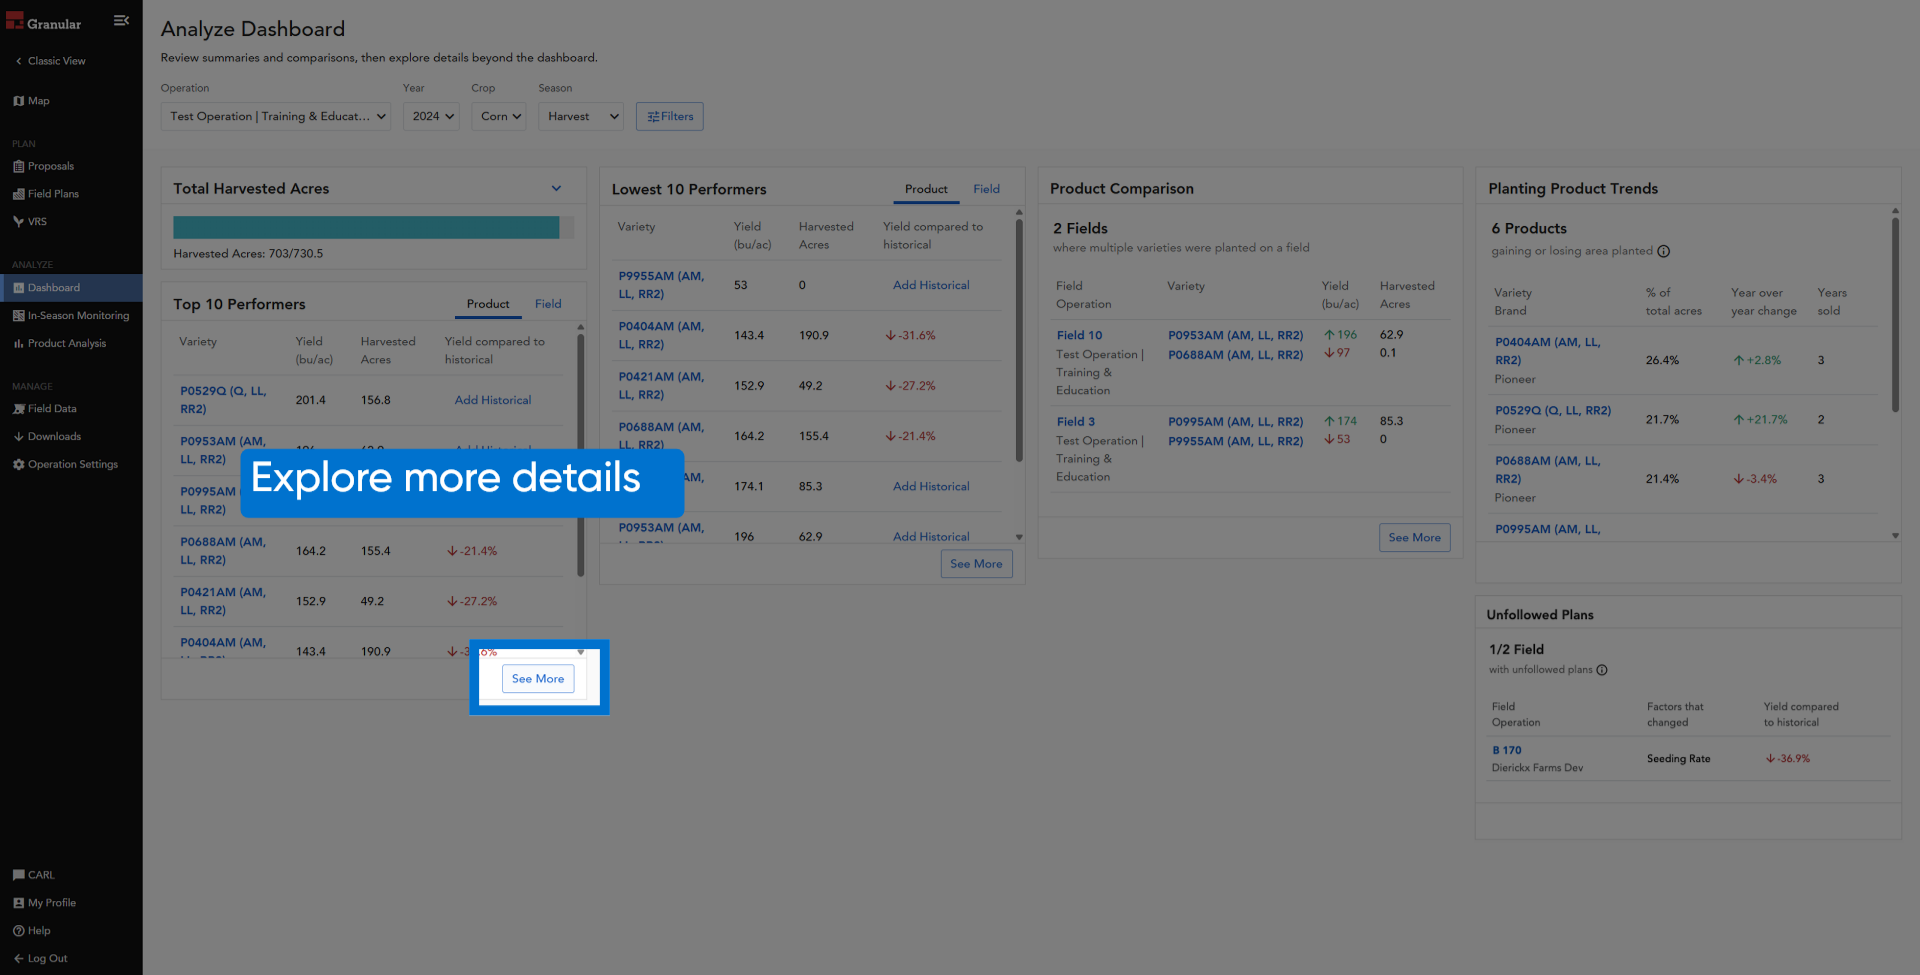Open Downloads in sidebar
1920x975 pixels.
coord(47,437)
